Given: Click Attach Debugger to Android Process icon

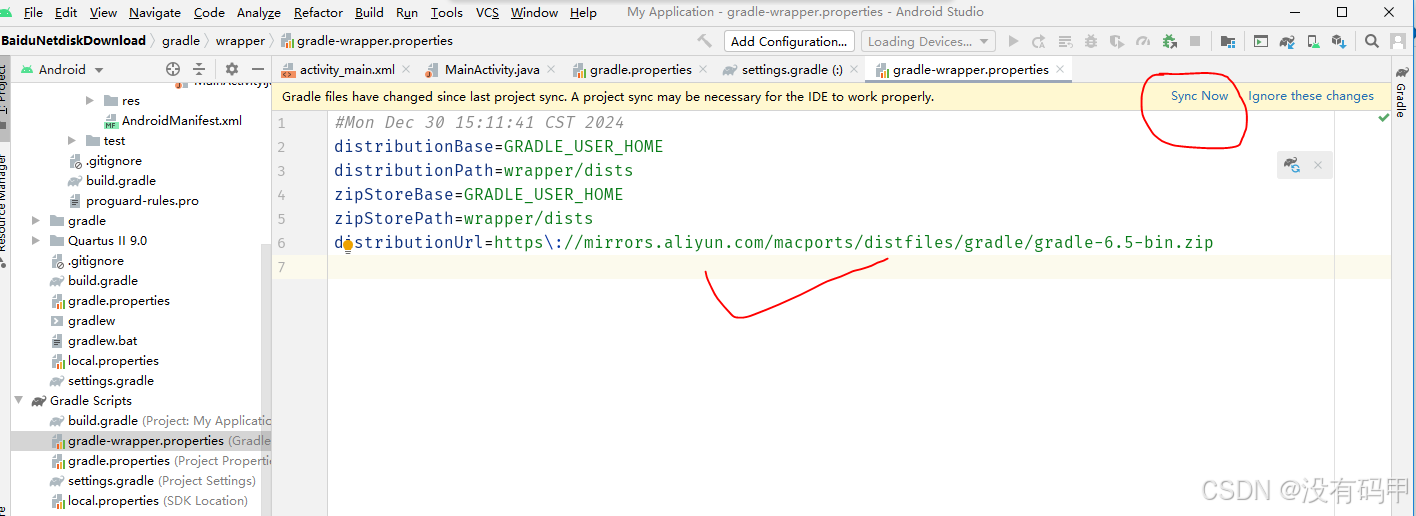Looking at the screenshot, I should point(1169,41).
